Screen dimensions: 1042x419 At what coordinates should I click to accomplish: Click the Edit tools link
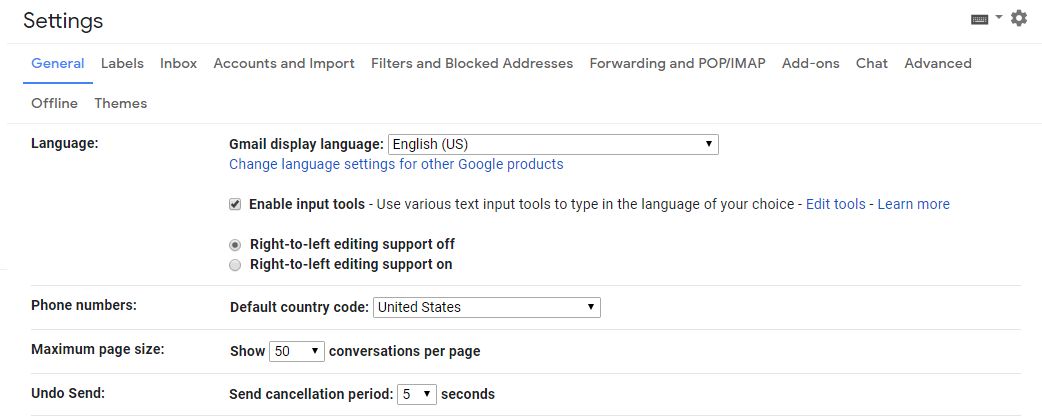835,204
